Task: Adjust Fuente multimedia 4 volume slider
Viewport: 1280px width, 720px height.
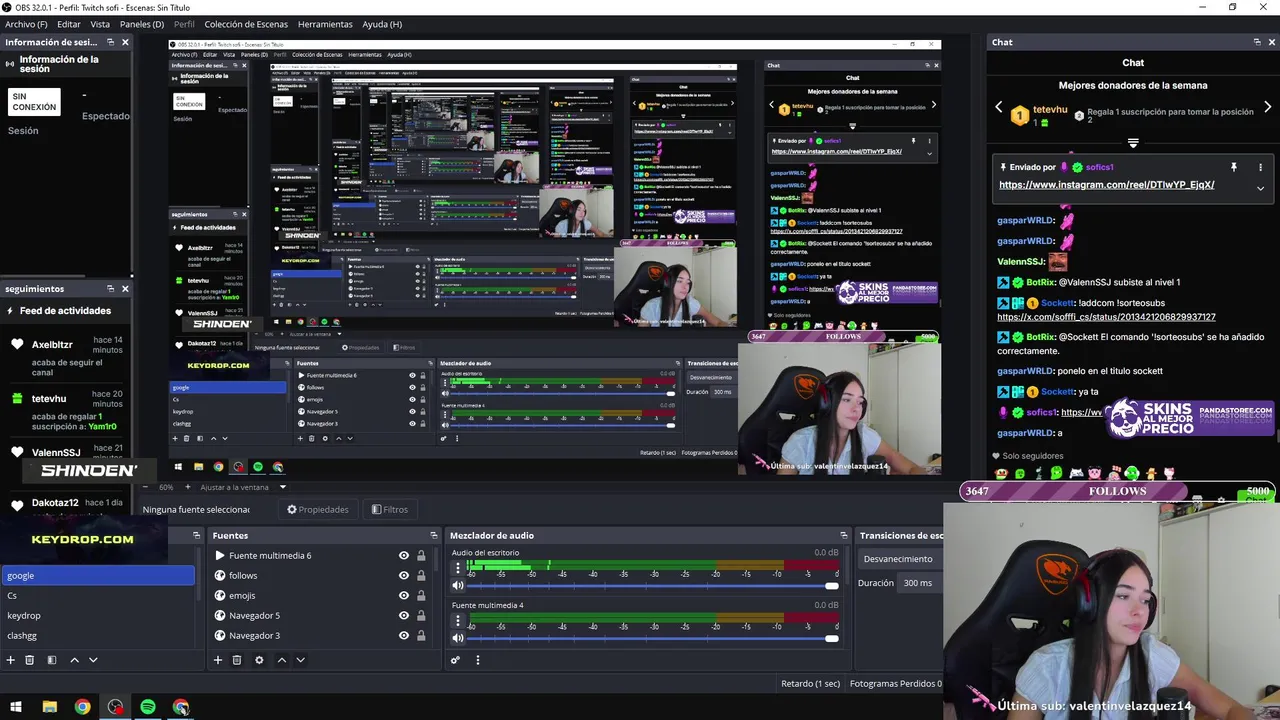Action: point(652,638)
